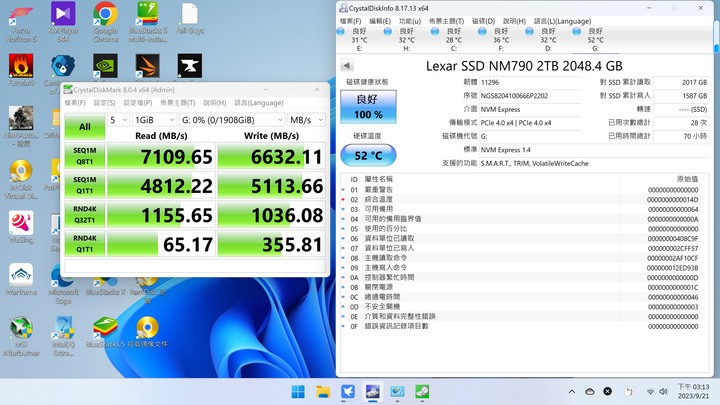Open the gold disc mount-image desktop icon
The image size is (720, 405).
pos(147,332)
